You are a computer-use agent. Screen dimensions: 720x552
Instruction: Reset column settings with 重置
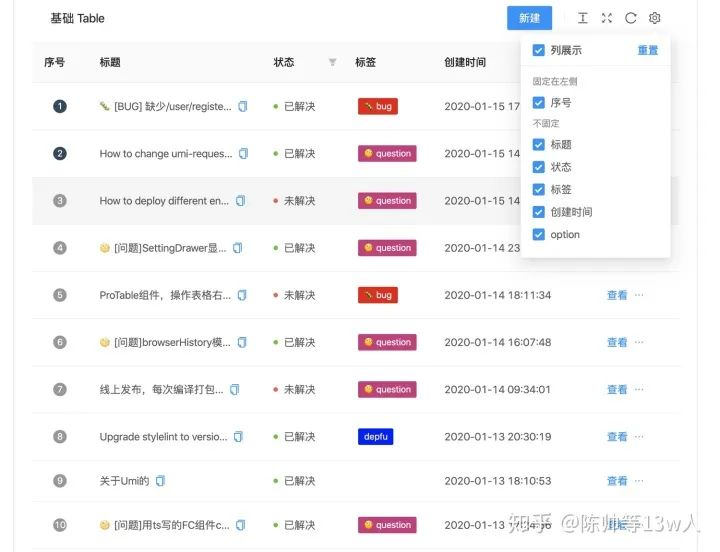(x=647, y=50)
